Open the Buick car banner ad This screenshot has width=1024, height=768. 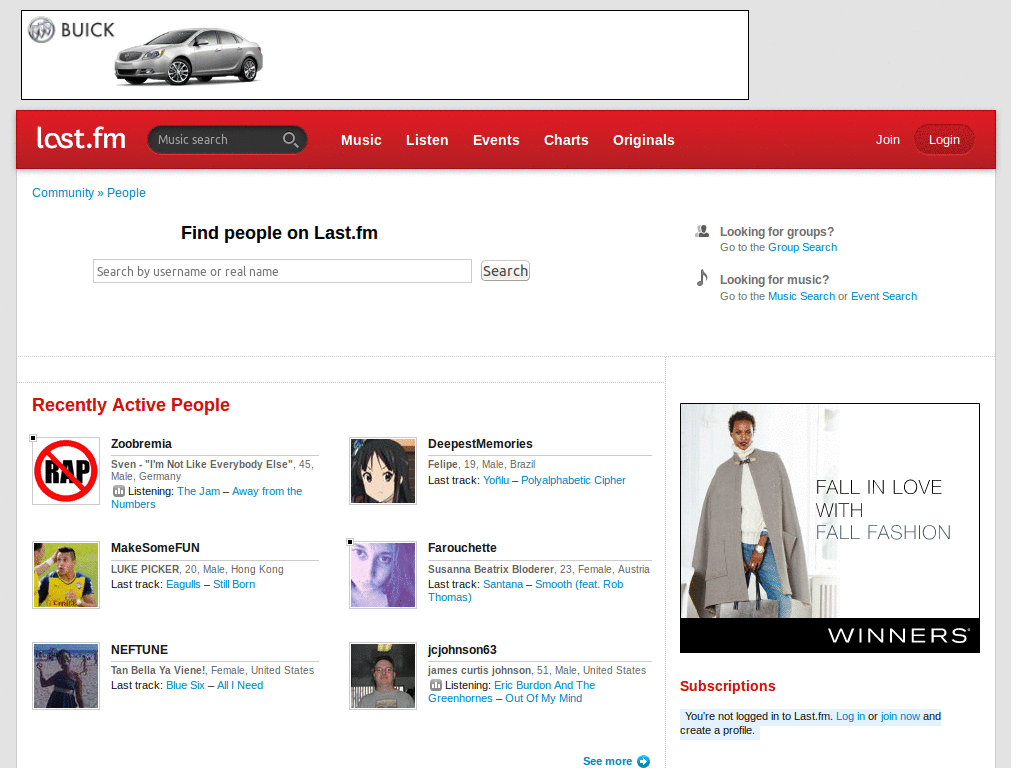tap(385, 55)
